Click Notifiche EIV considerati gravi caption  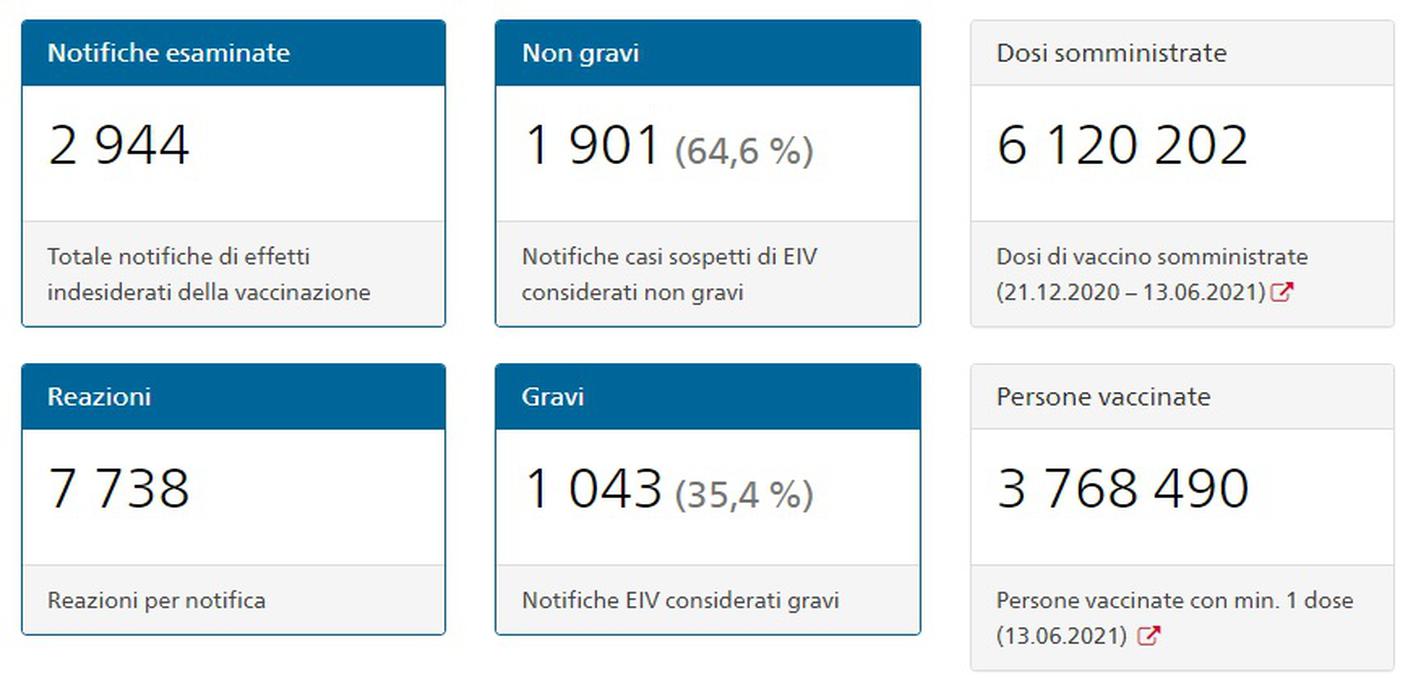(680, 601)
